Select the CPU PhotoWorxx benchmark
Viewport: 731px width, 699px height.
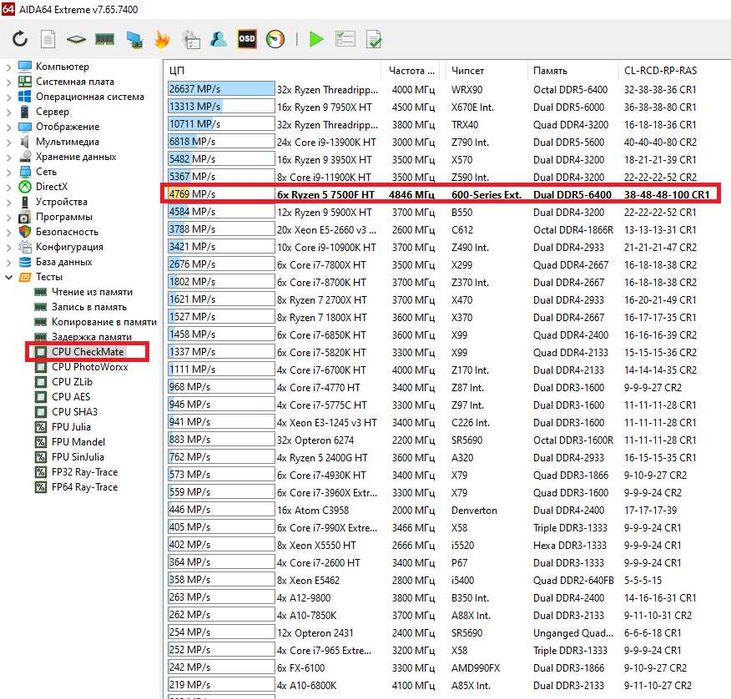[90, 367]
